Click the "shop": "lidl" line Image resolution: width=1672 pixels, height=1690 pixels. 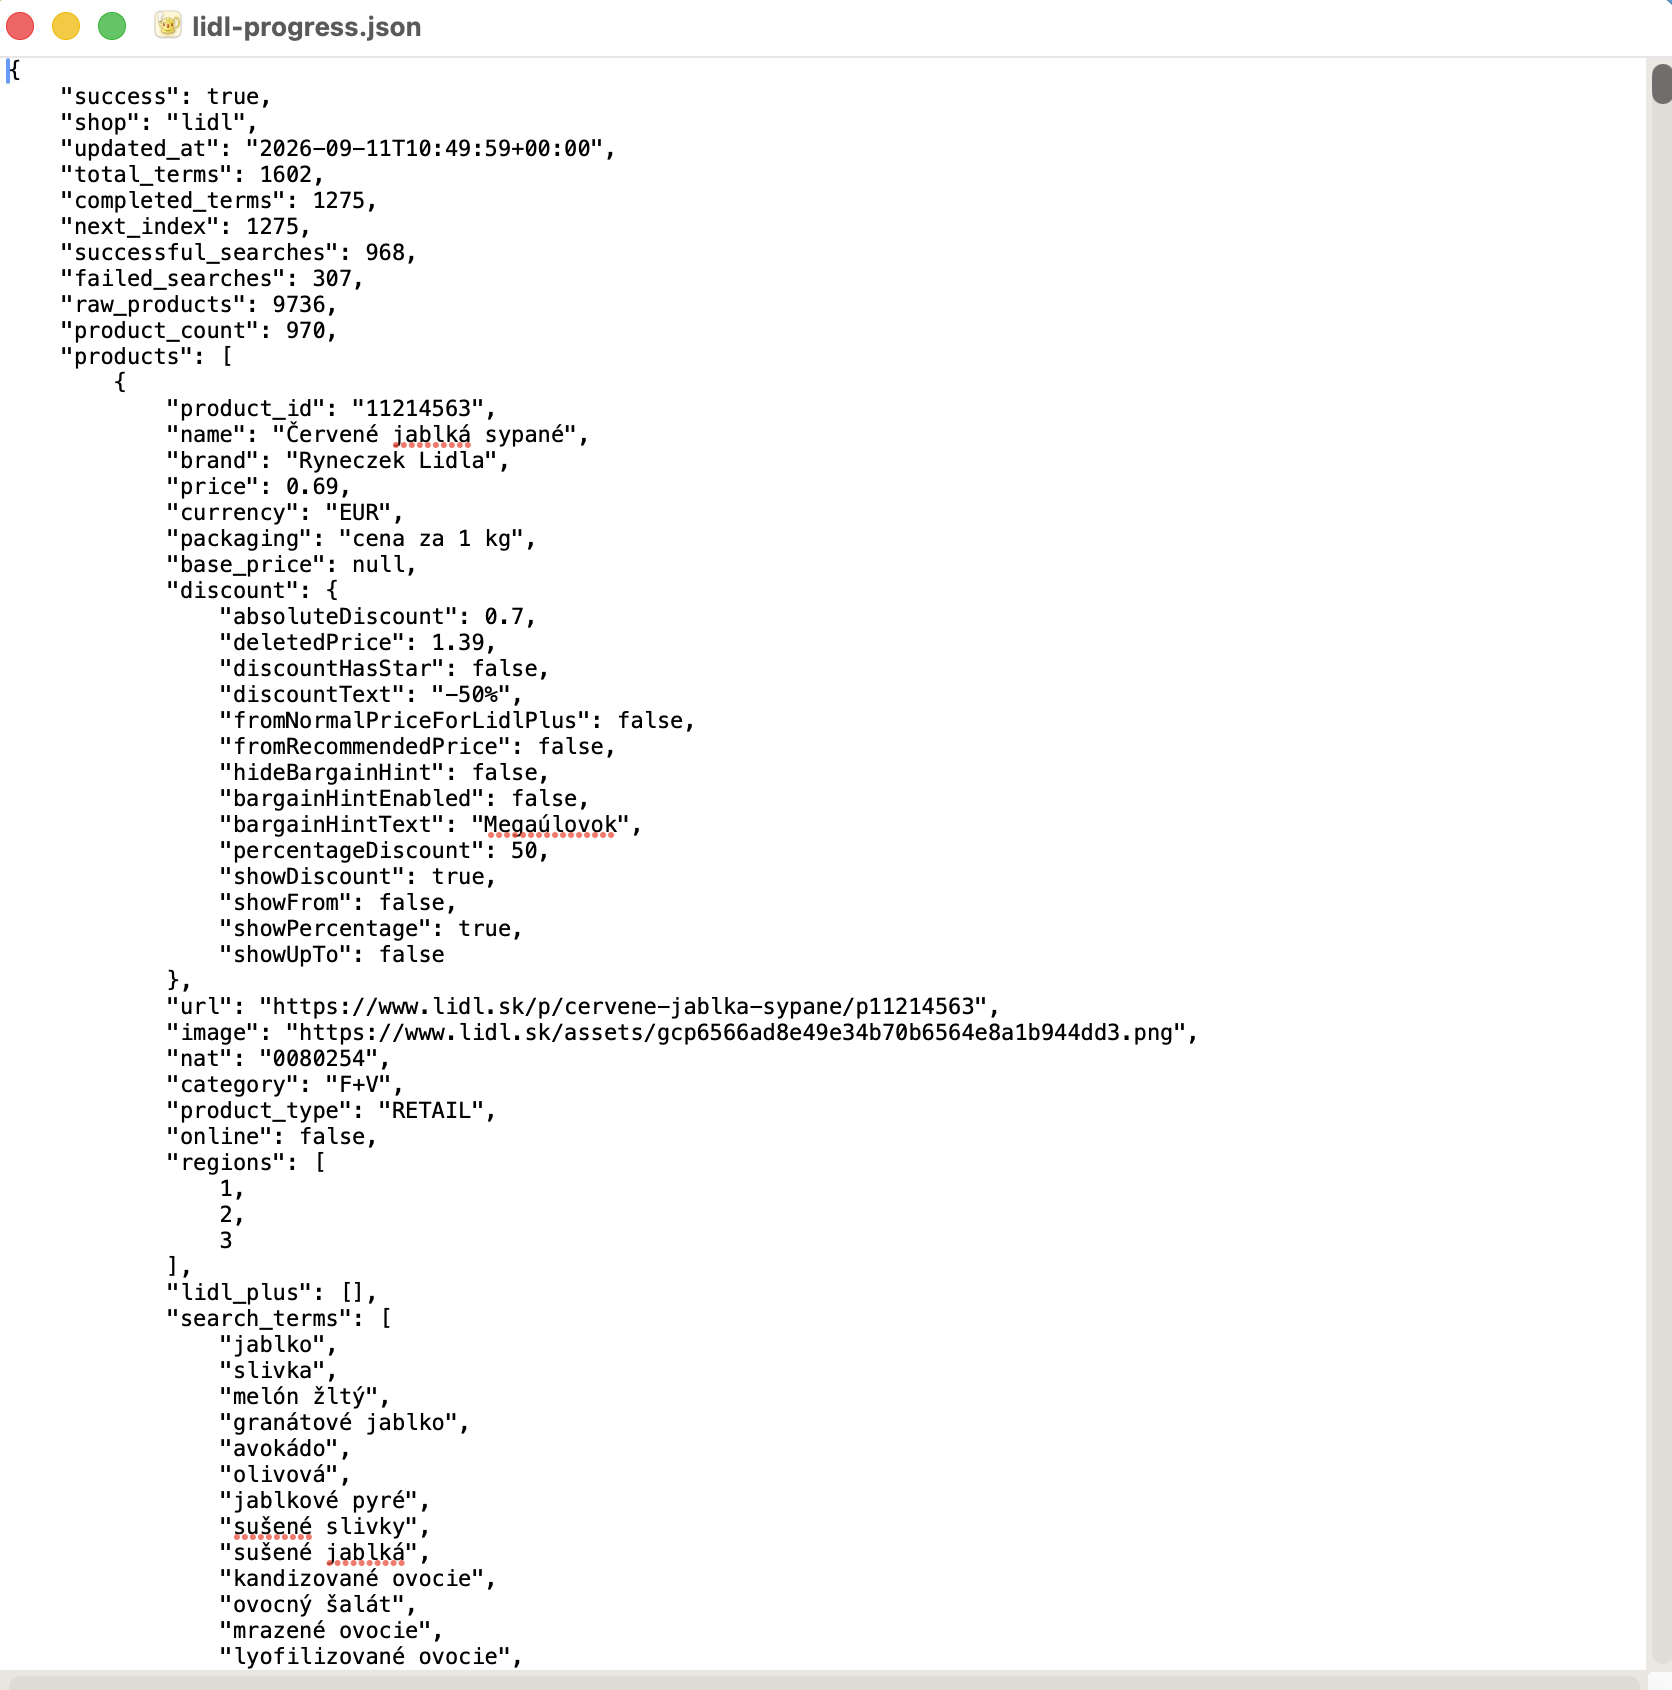tap(158, 123)
